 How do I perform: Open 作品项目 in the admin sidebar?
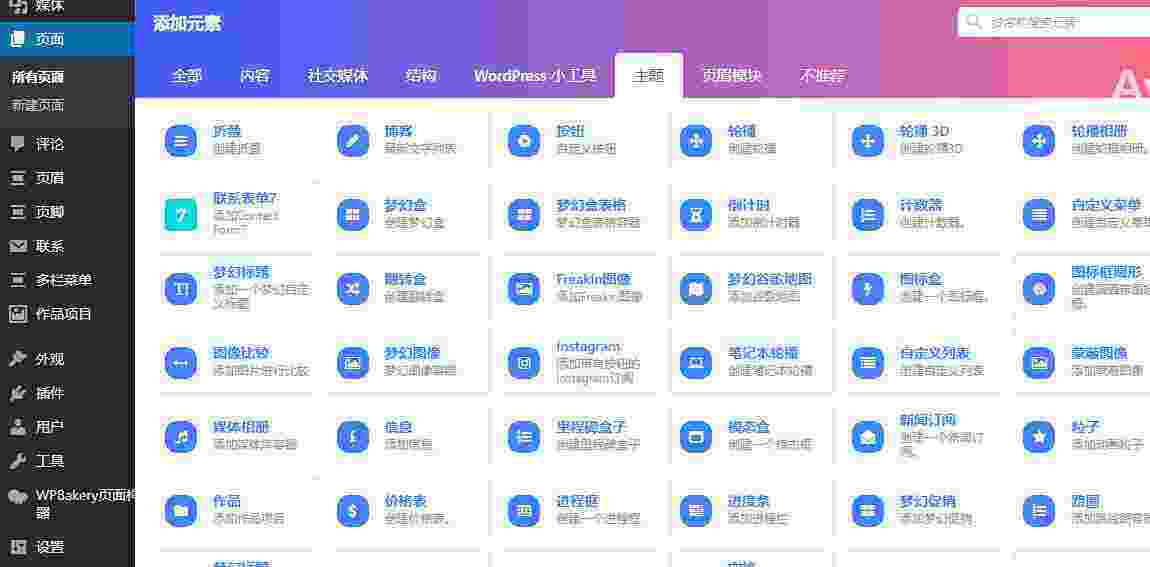[x=67, y=314]
